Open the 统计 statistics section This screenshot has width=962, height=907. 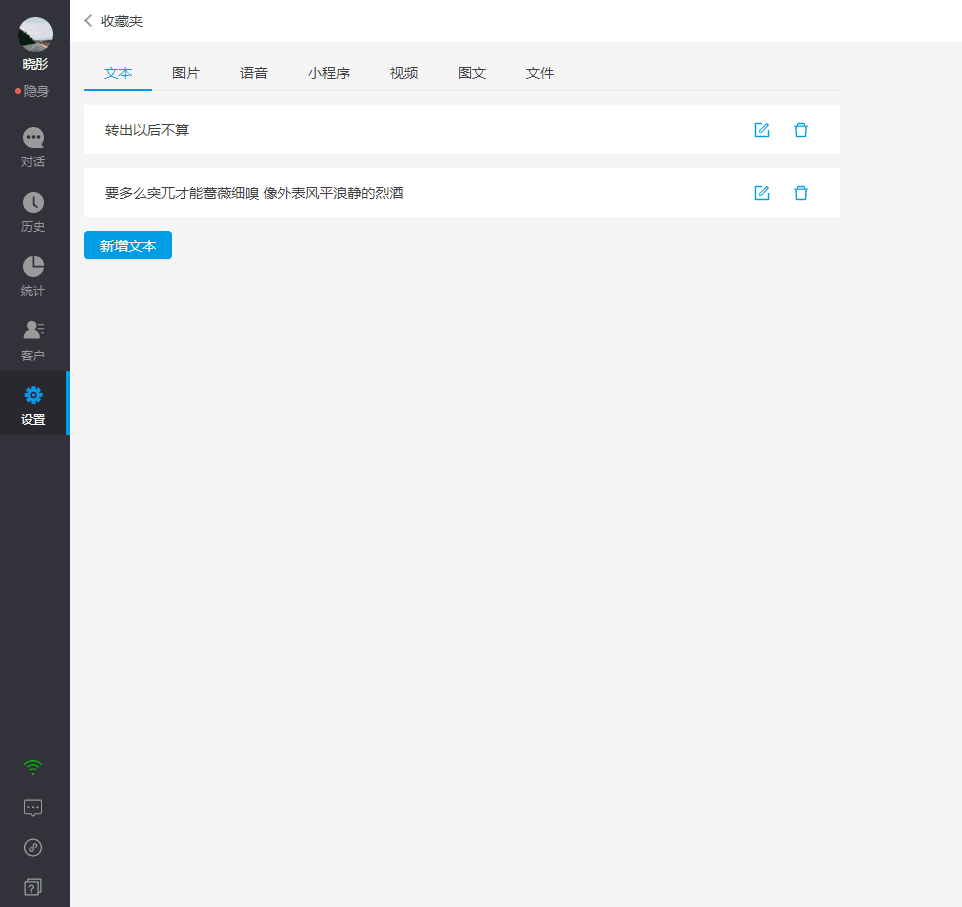[33, 277]
